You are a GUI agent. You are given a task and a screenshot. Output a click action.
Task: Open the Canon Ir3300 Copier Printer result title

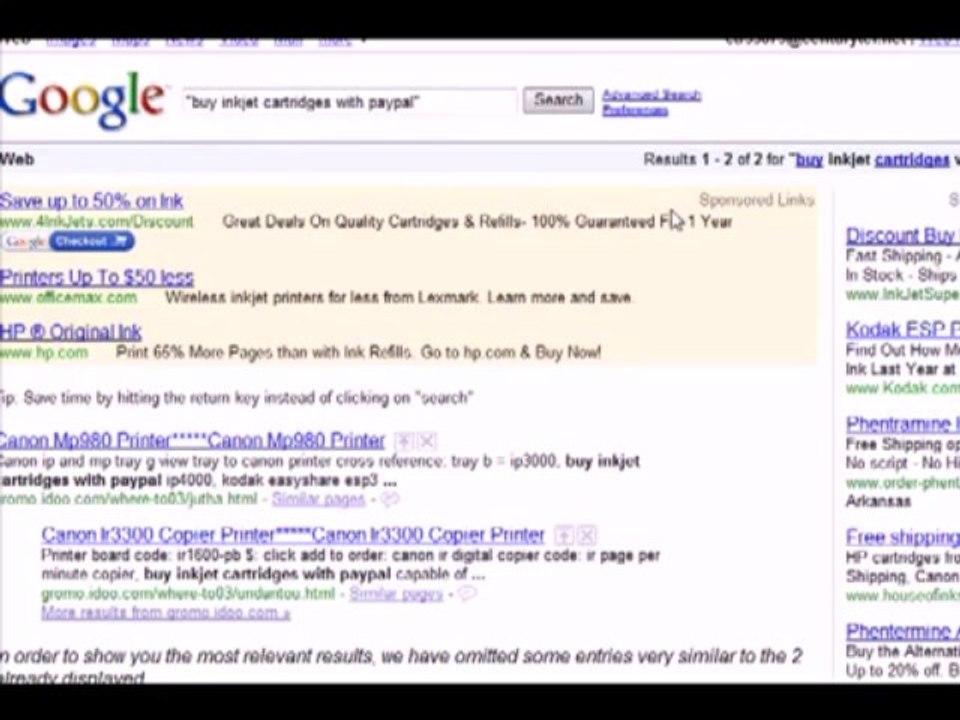pos(293,535)
